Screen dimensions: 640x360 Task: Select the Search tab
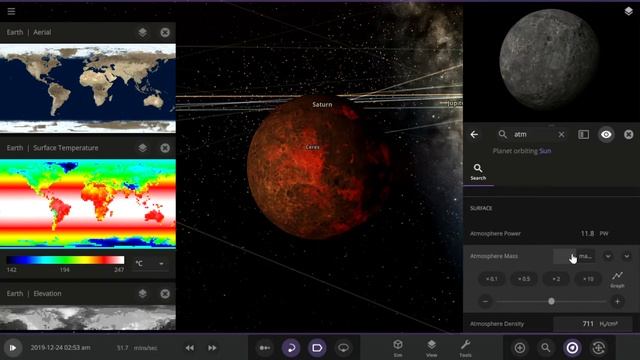[x=478, y=172]
